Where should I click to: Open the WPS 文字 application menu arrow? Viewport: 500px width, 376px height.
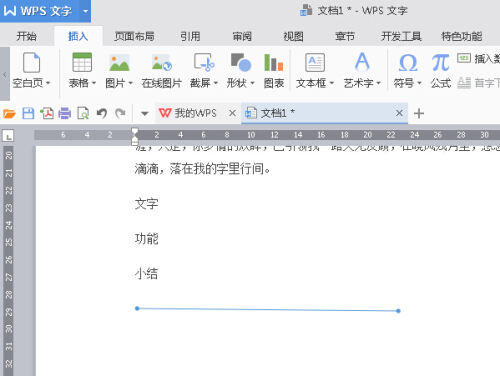85,11
